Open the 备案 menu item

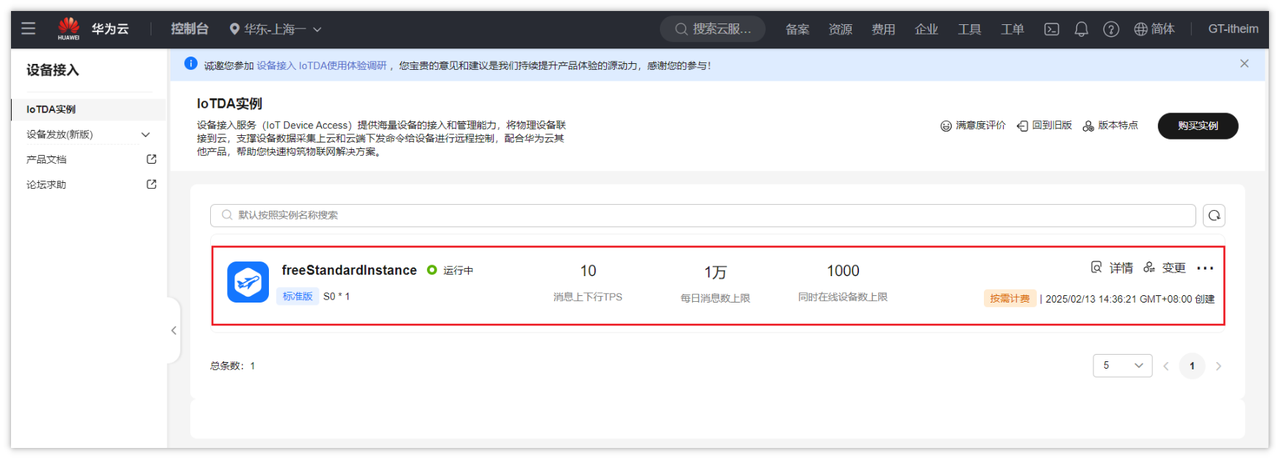(x=797, y=29)
